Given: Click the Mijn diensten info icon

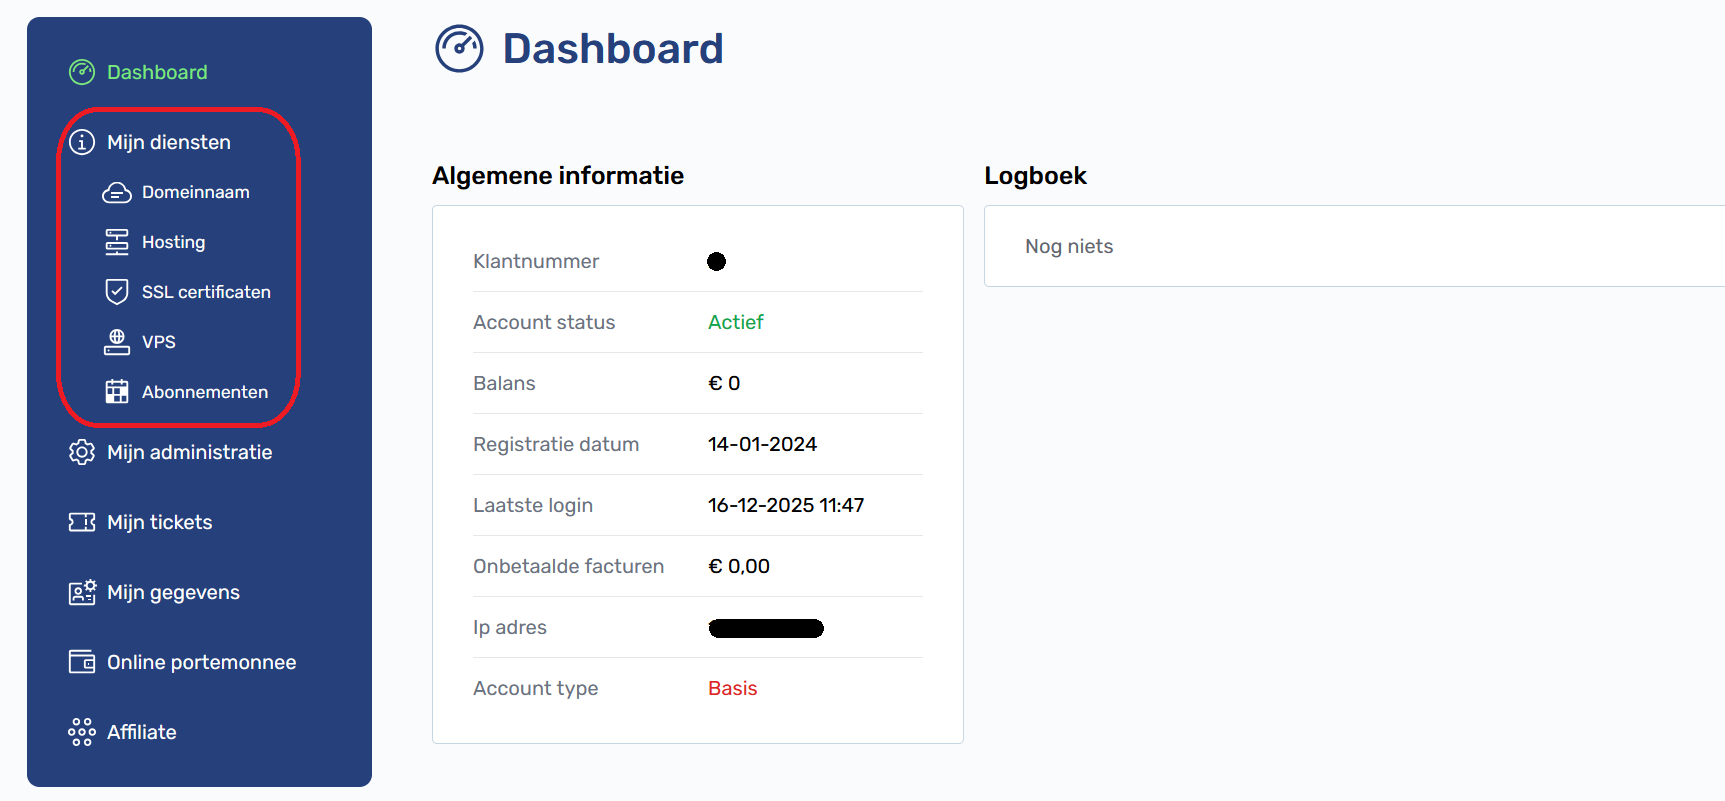Looking at the screenshot, I should tap(82, 142).
